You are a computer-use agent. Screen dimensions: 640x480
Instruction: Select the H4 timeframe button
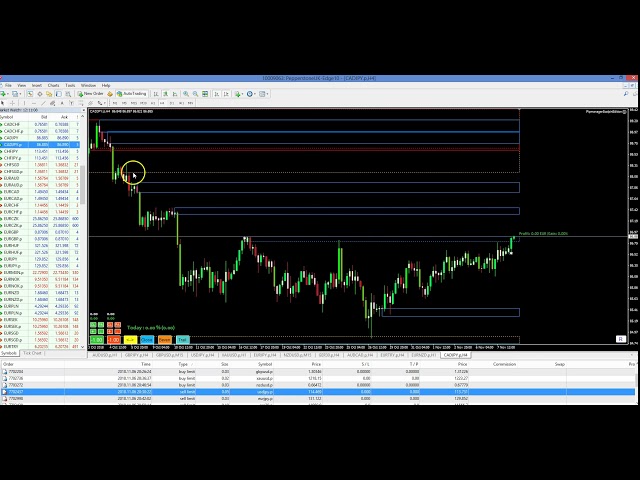tap(160, 102)
